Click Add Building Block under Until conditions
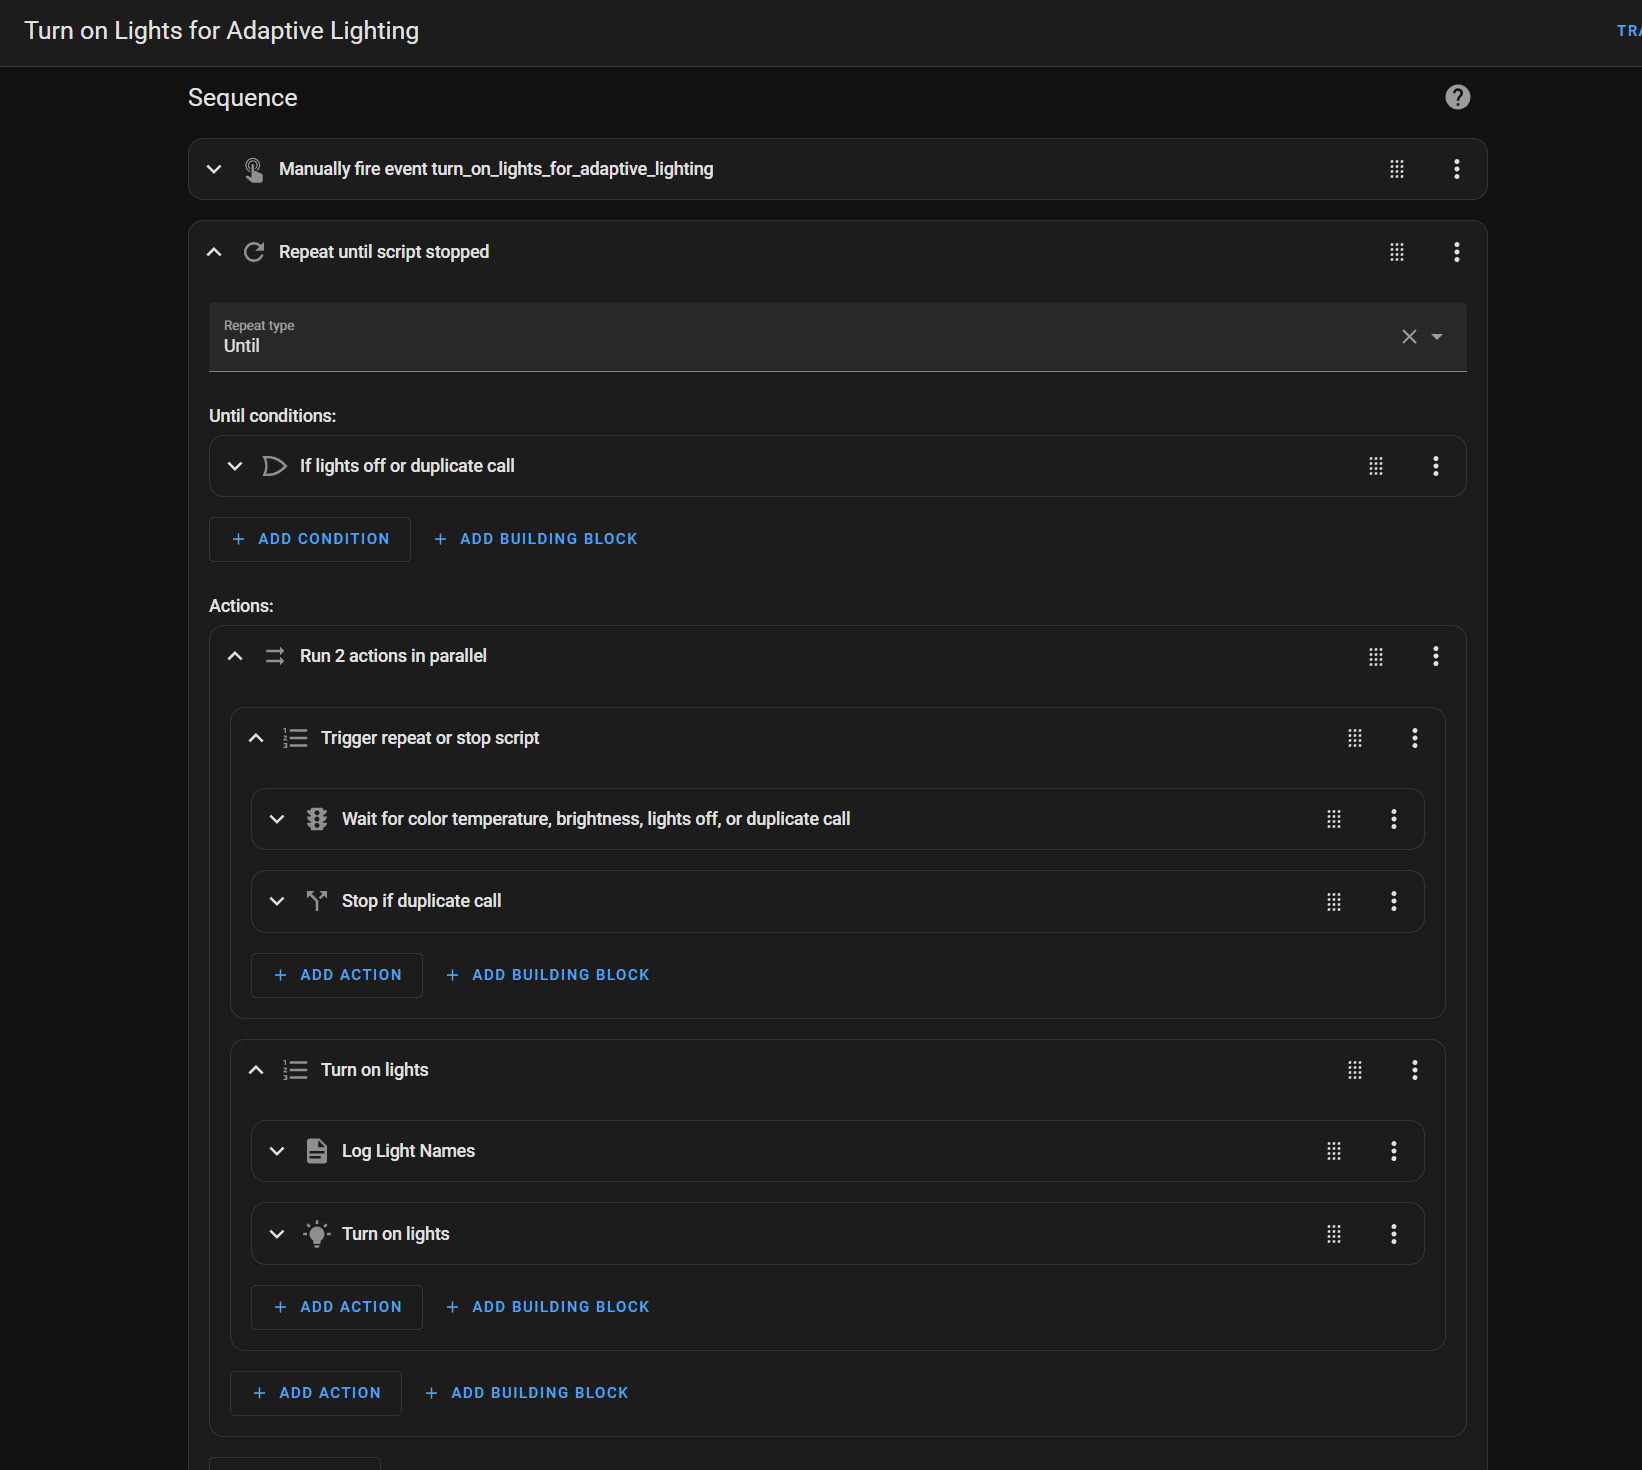 point(536,539)
